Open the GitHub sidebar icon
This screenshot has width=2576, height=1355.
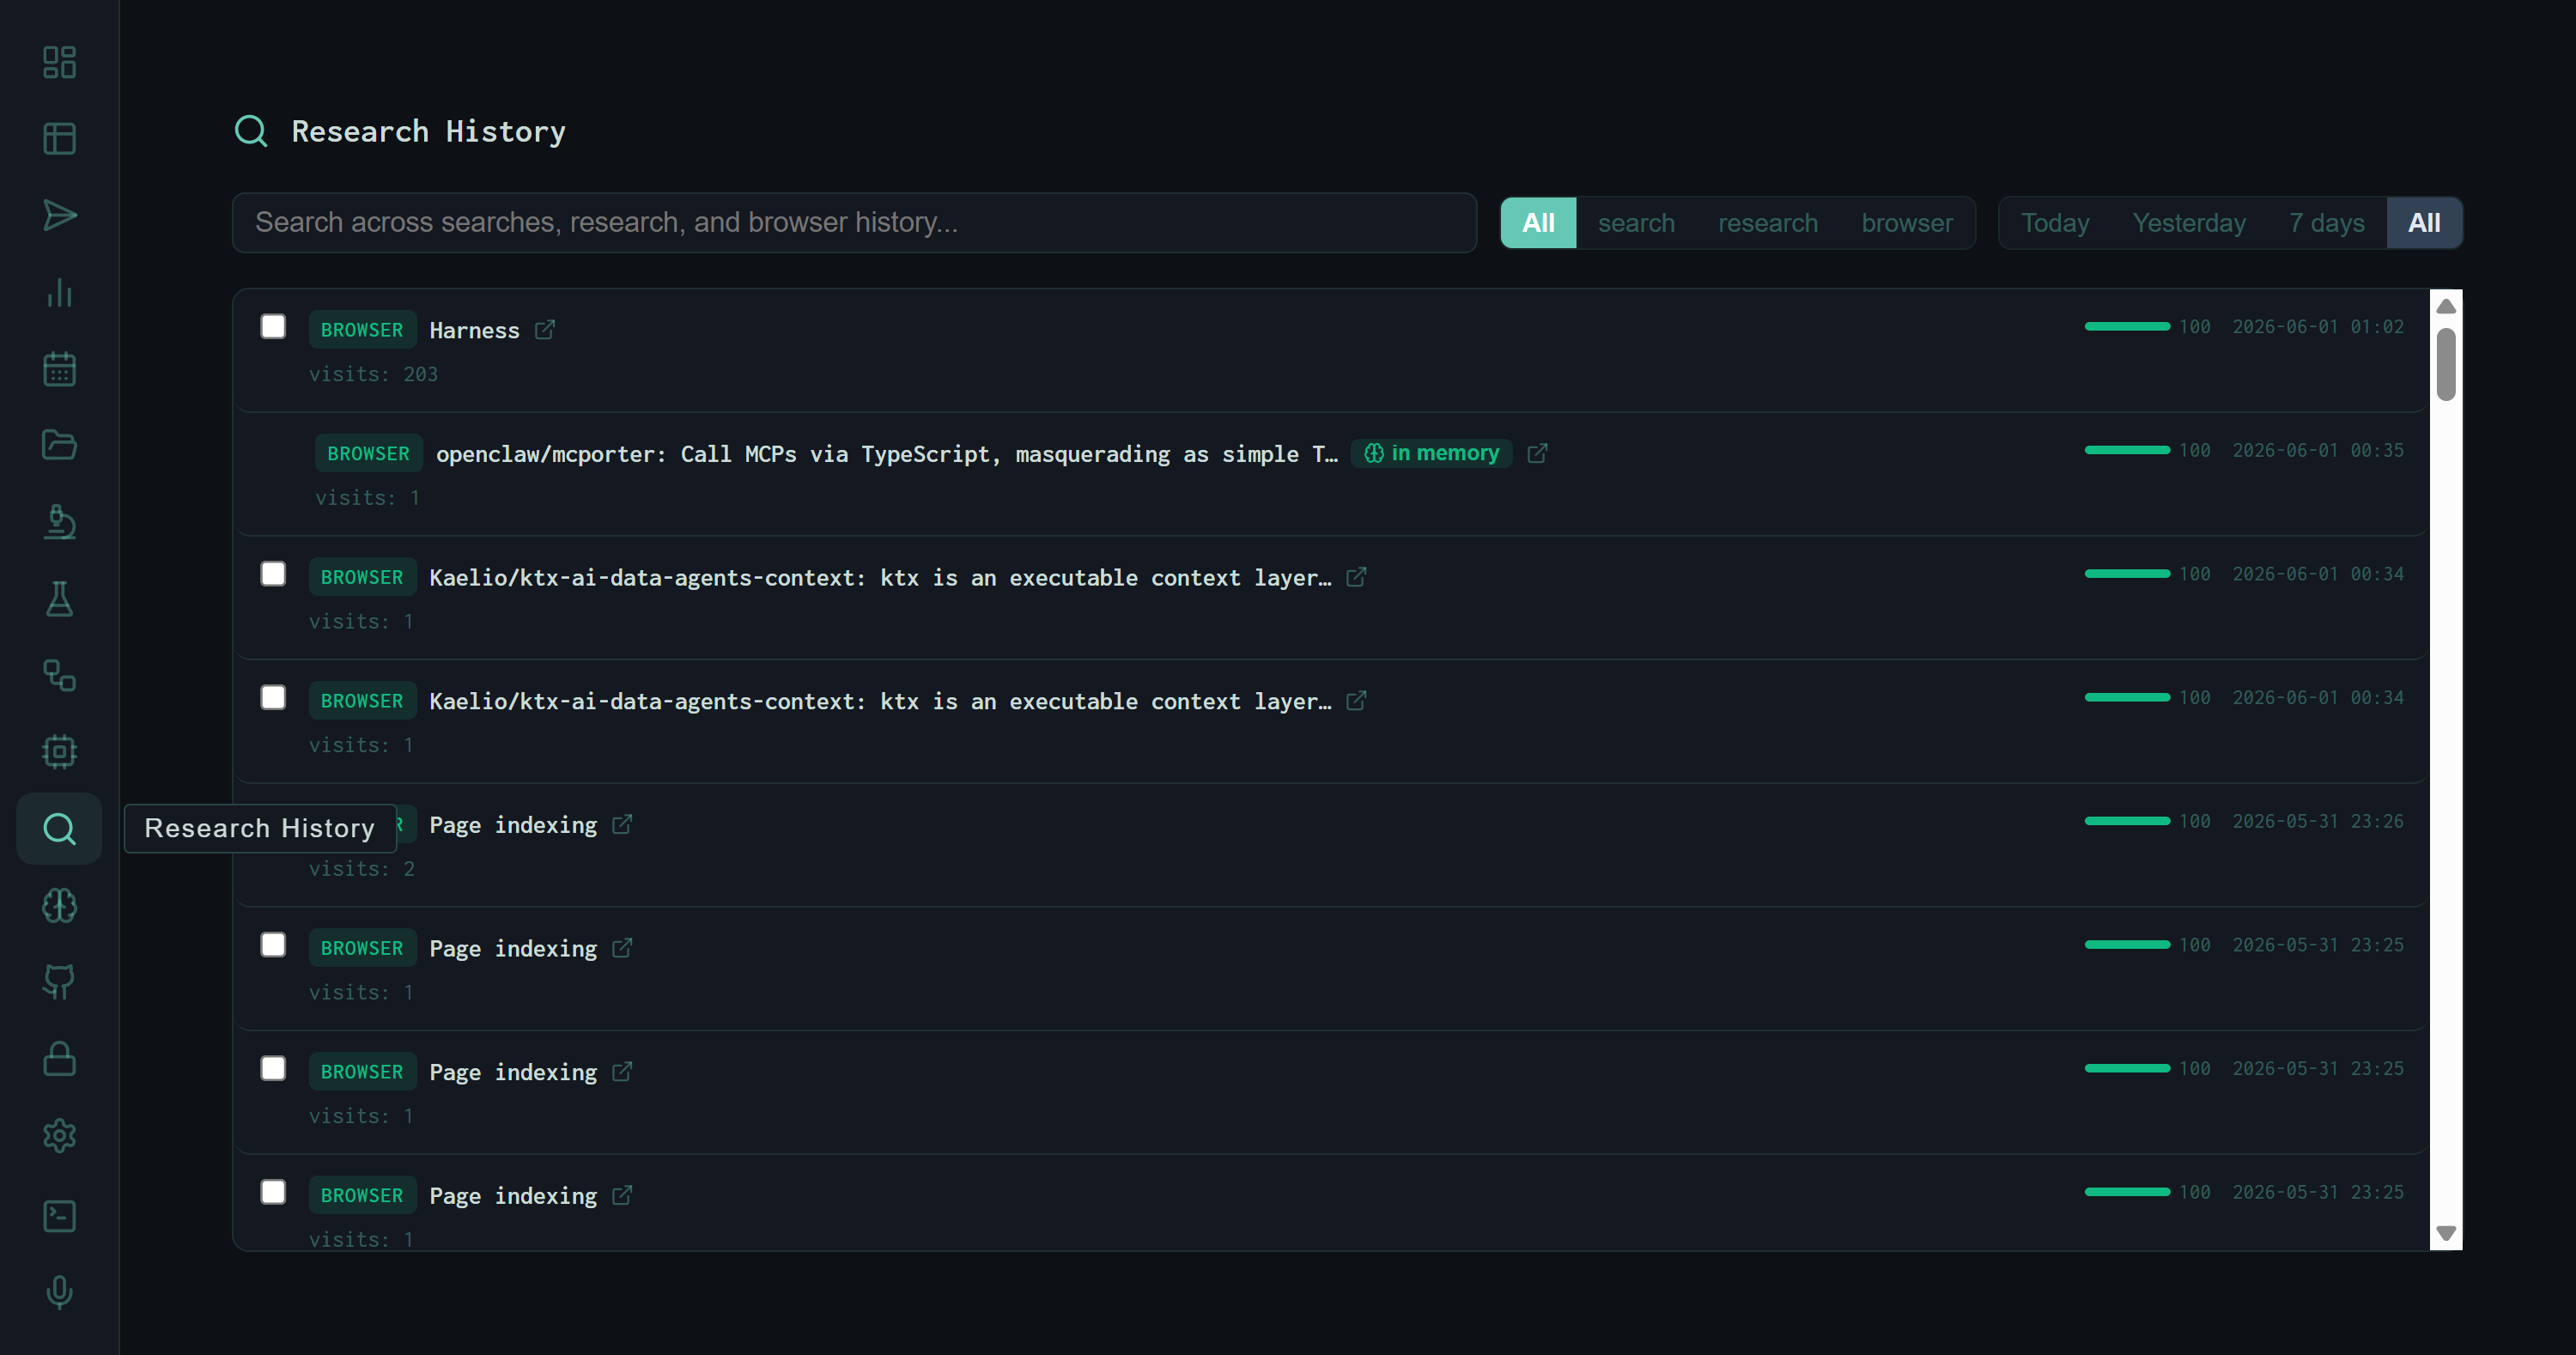pyautogui.click(x=59, y=982)
